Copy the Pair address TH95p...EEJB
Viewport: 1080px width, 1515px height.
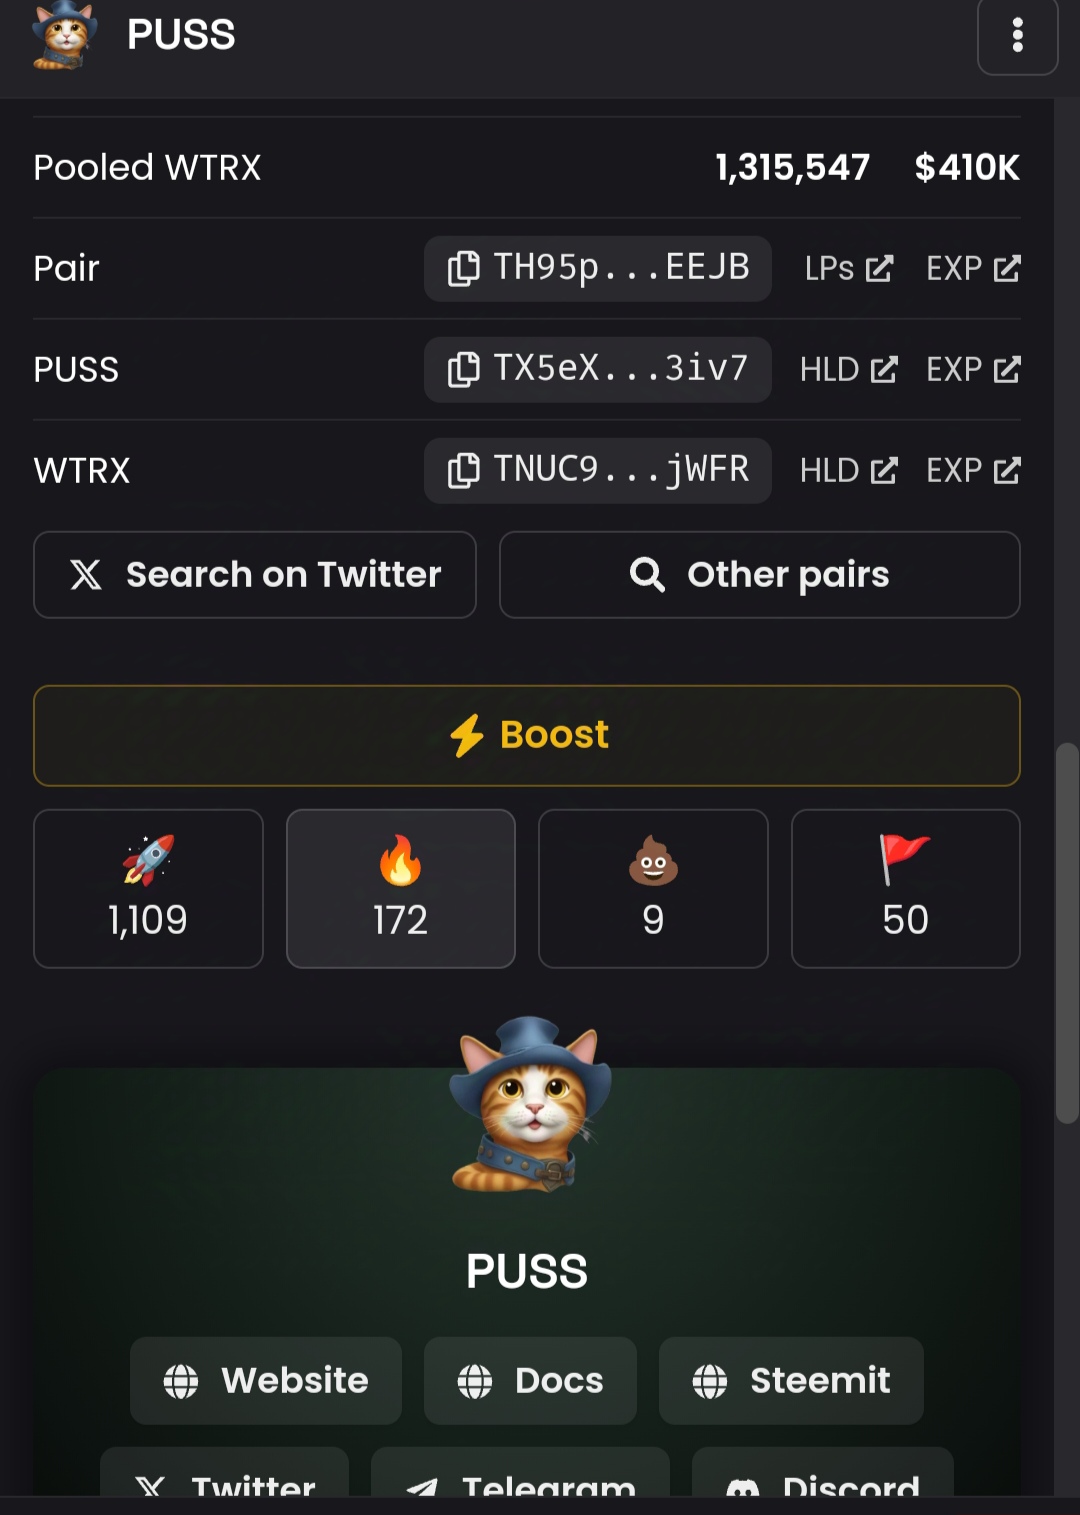(597, 268)
